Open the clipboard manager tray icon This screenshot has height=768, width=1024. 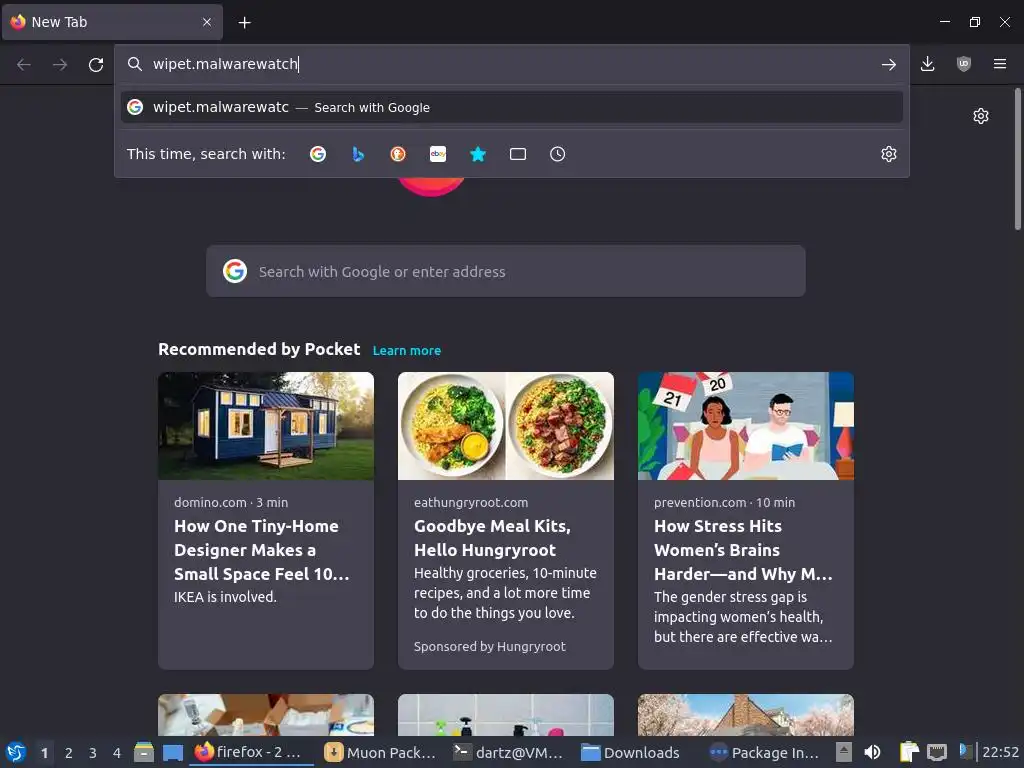(x=909, y=752)
